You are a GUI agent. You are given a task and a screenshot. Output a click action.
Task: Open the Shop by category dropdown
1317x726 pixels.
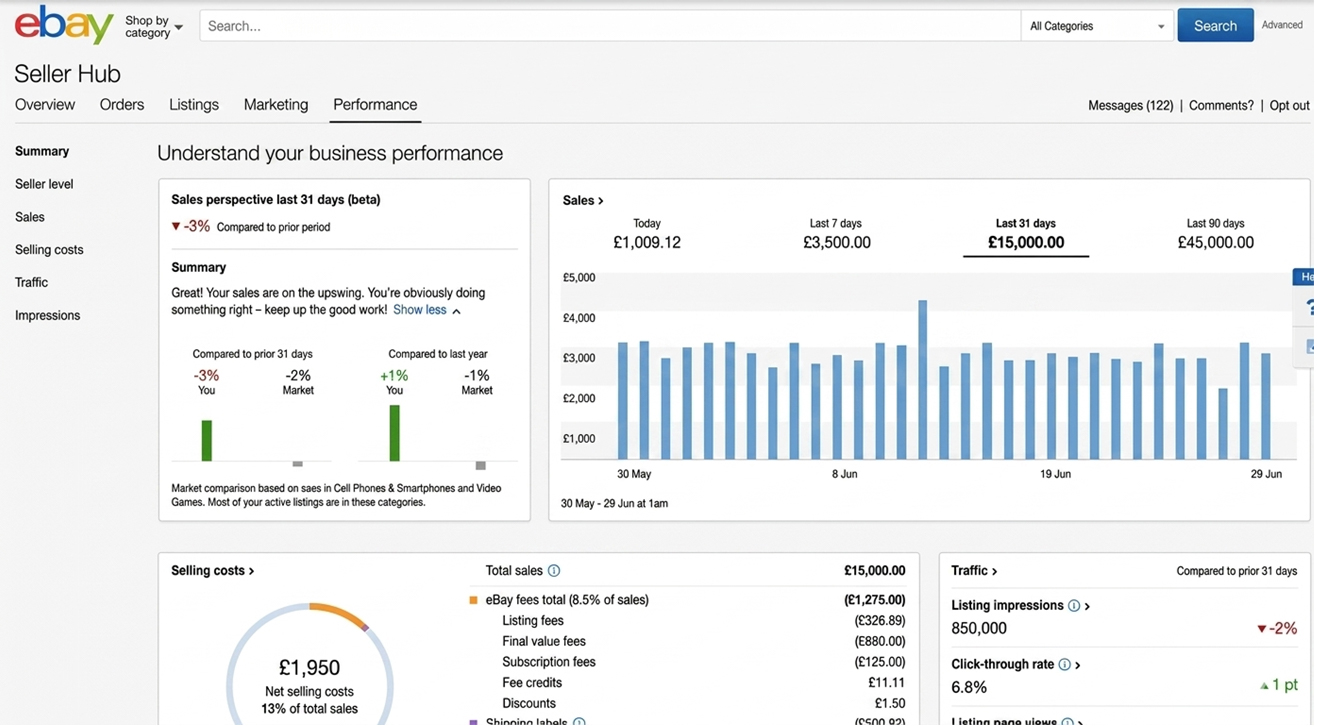[154, 27]
